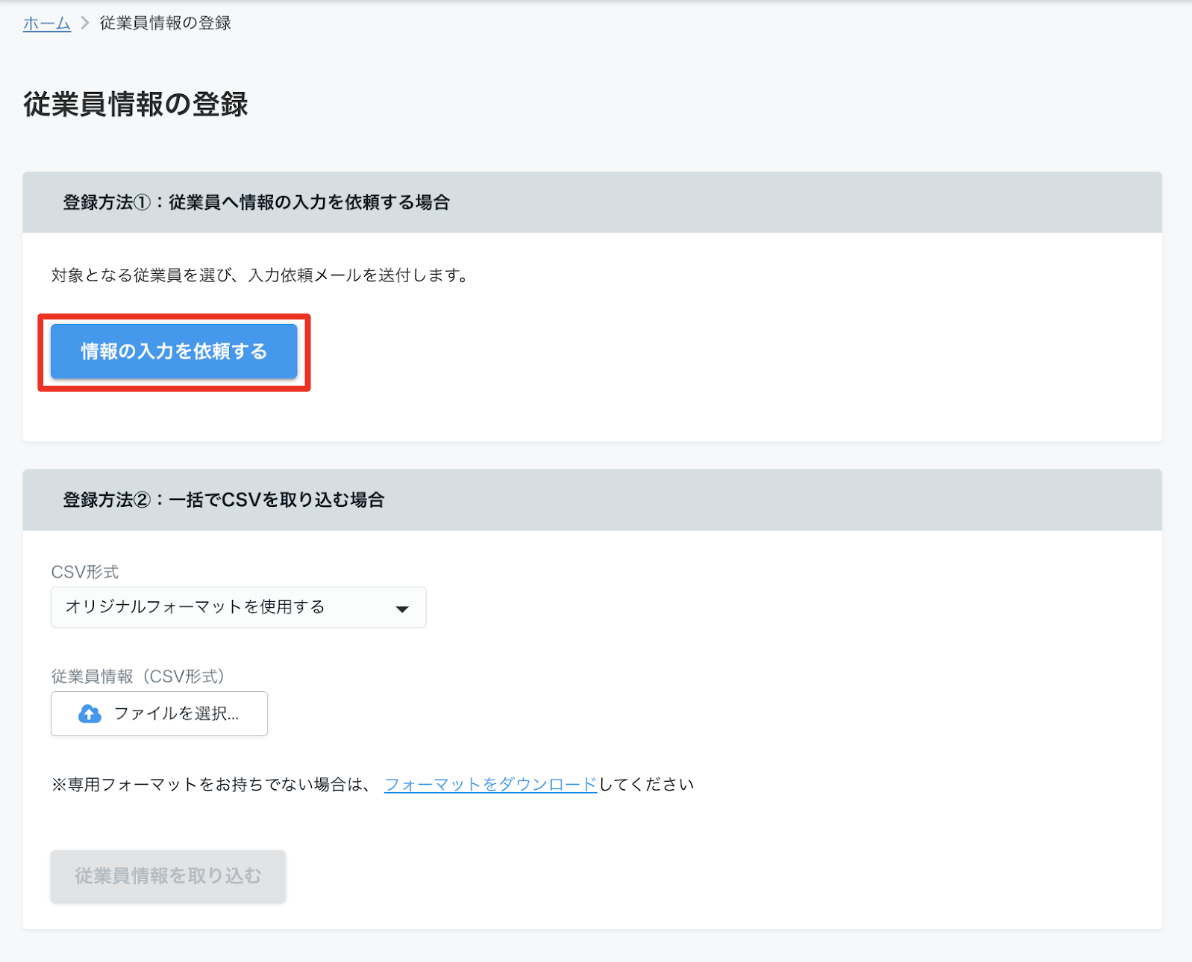Viewport: 1192px width, 962px height.
Task: Click the cloud upload icon
Action: 90,713
